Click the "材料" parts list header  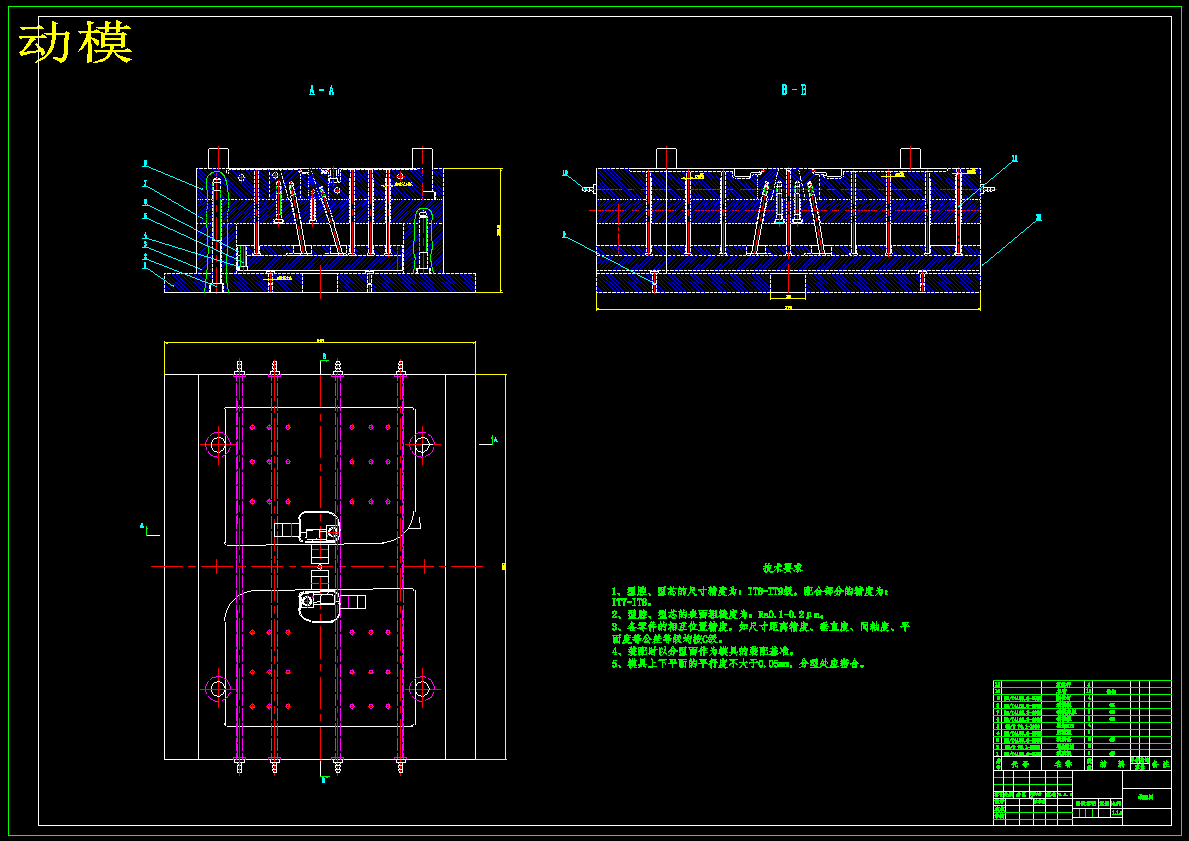pos(1111,764)
